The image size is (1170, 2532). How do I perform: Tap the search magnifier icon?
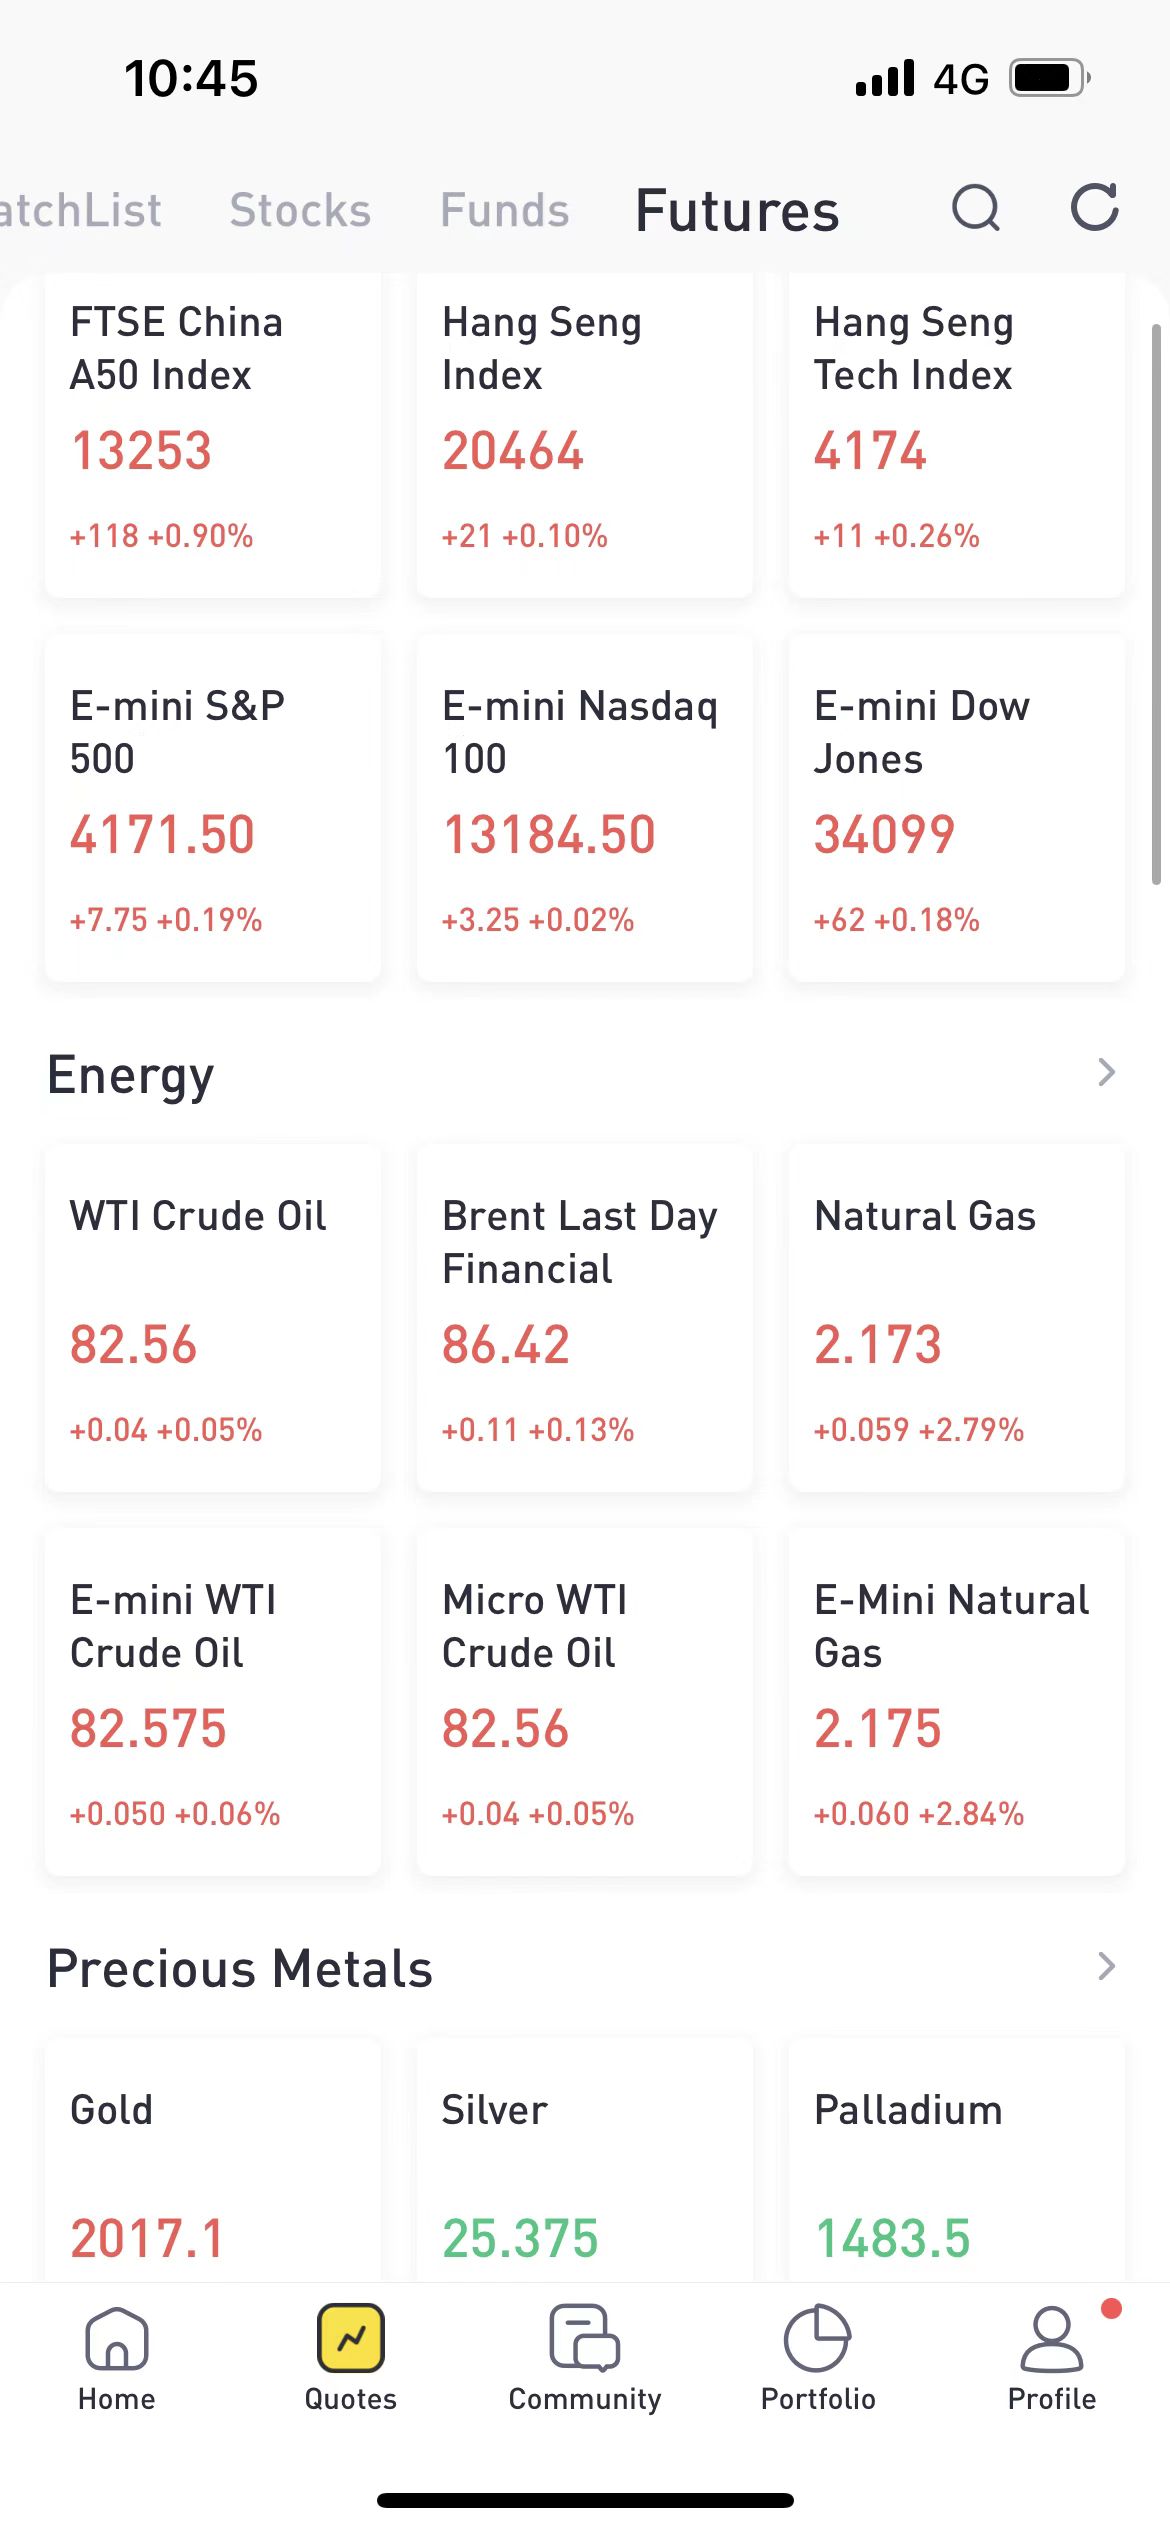(x=975, y=209)
